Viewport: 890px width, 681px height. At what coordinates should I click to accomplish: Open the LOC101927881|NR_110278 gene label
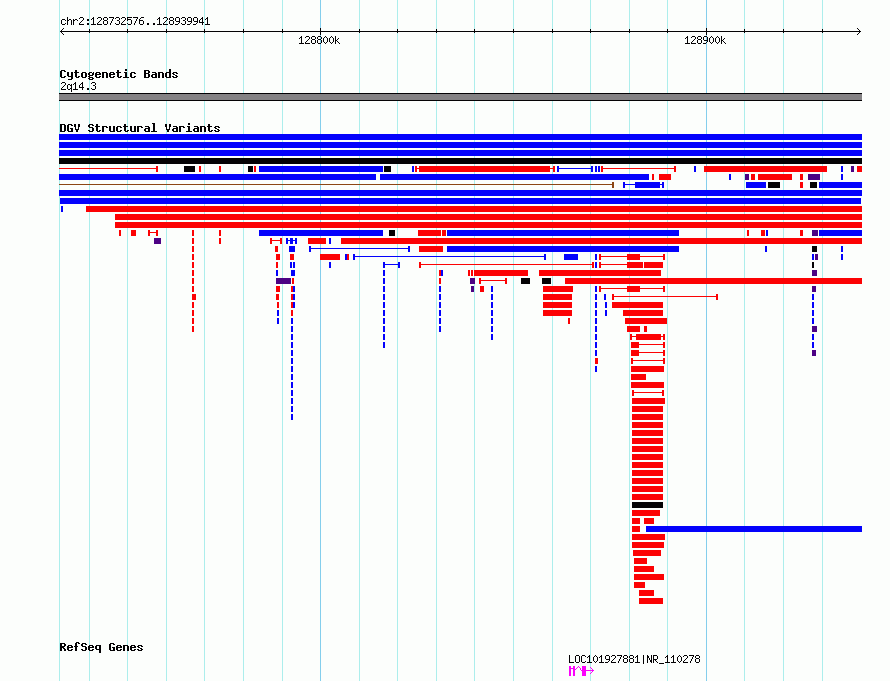click(634, 659)
